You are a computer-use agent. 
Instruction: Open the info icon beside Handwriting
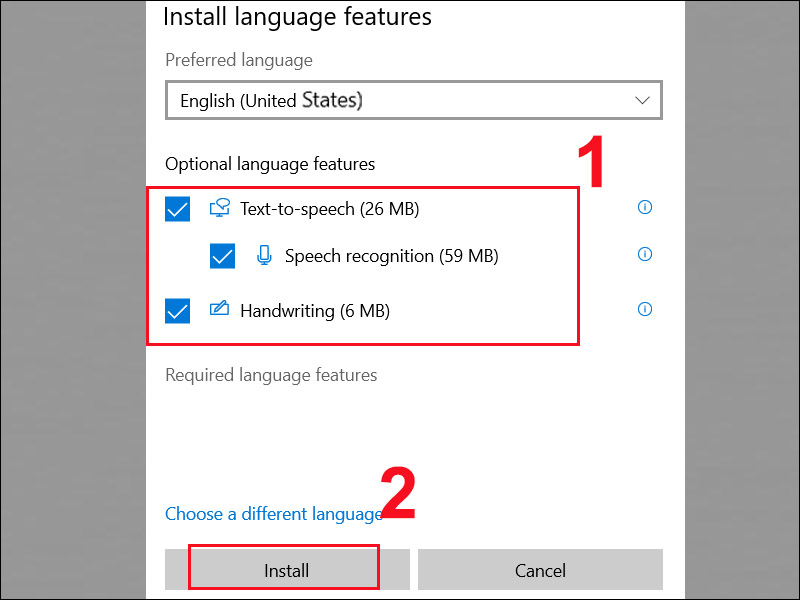pos(645,309)
